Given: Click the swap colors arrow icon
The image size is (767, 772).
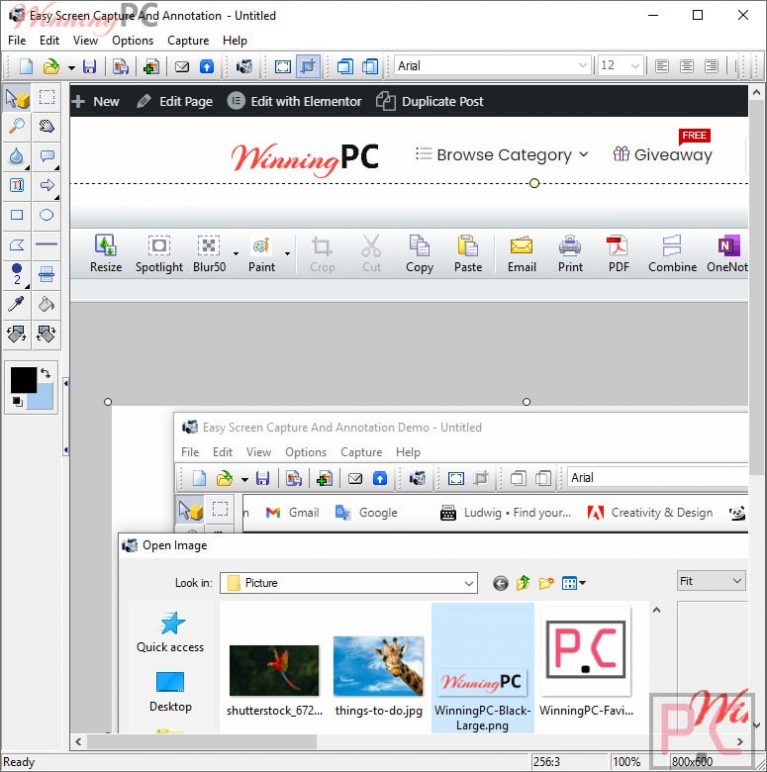Looking at the screenshot, I should [46, 373].
